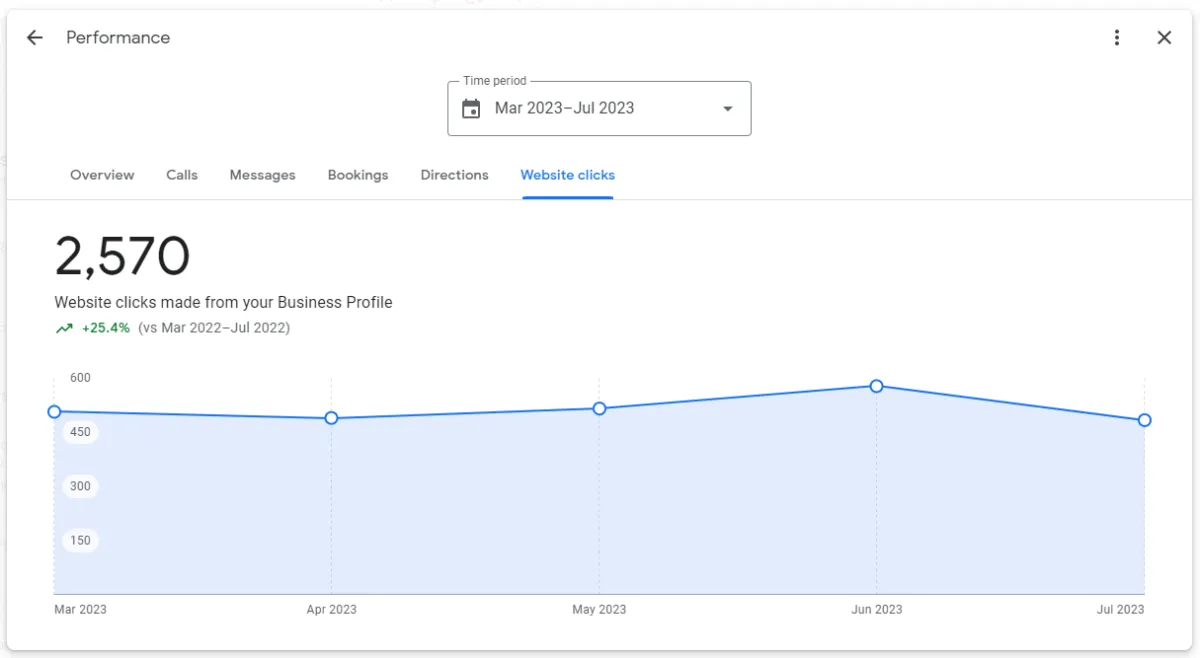The height and width of the screenshot is (658, 1200).
Task: Open the three-dot more options menu
Action: click(1117, 38)
